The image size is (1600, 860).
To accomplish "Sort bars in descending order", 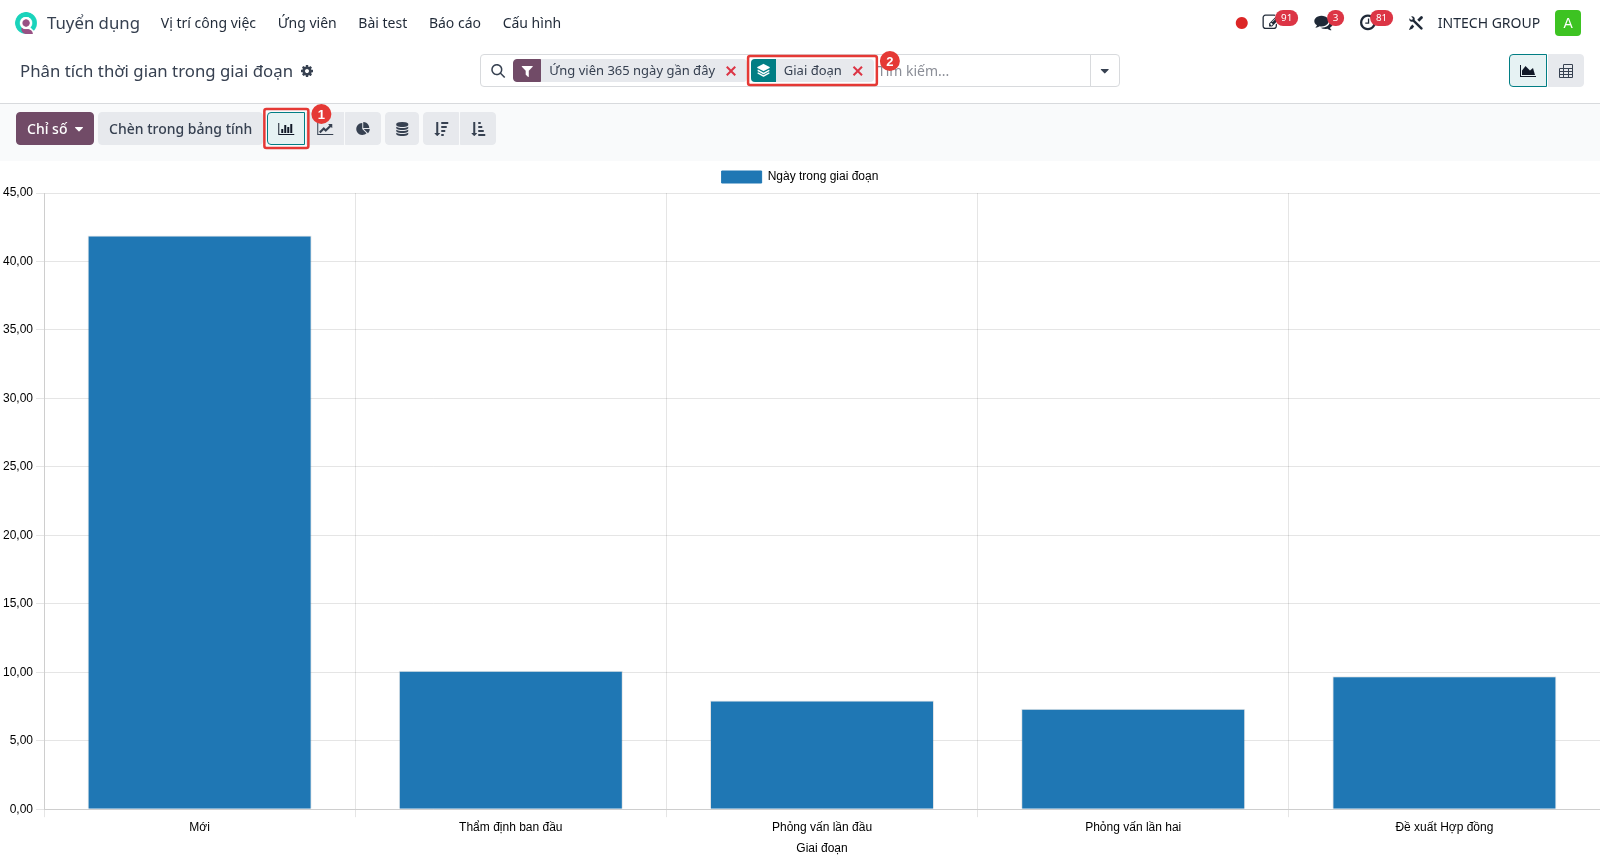I will point(441,129).
